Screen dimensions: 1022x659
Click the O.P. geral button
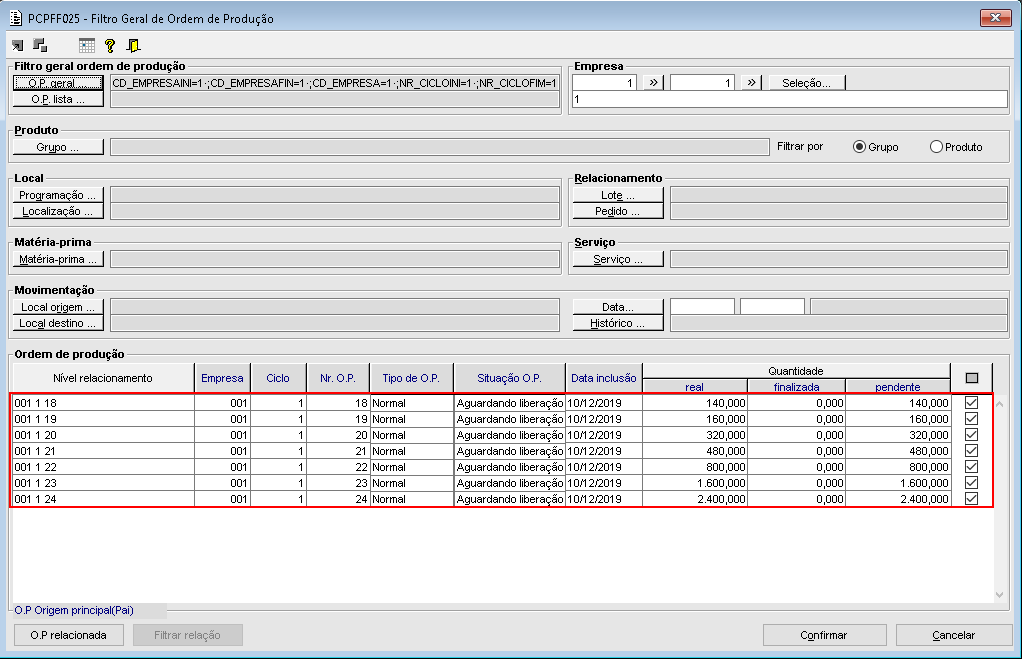tap(58, 83)
